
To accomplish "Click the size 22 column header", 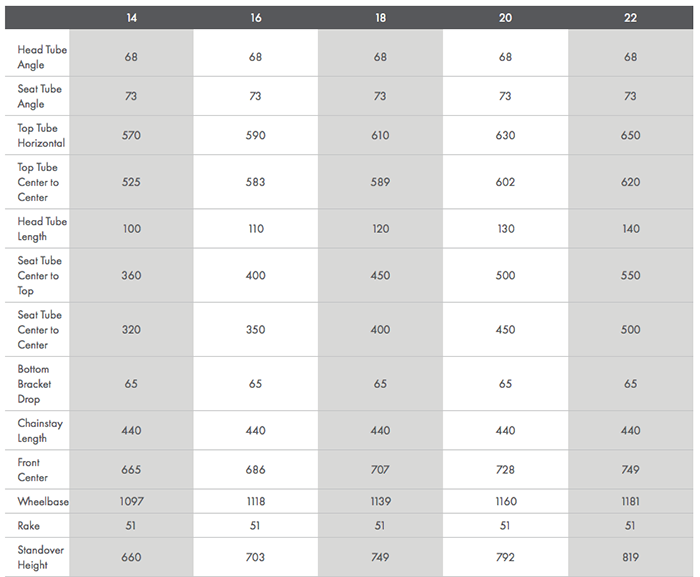I will (x=630, y=18).
